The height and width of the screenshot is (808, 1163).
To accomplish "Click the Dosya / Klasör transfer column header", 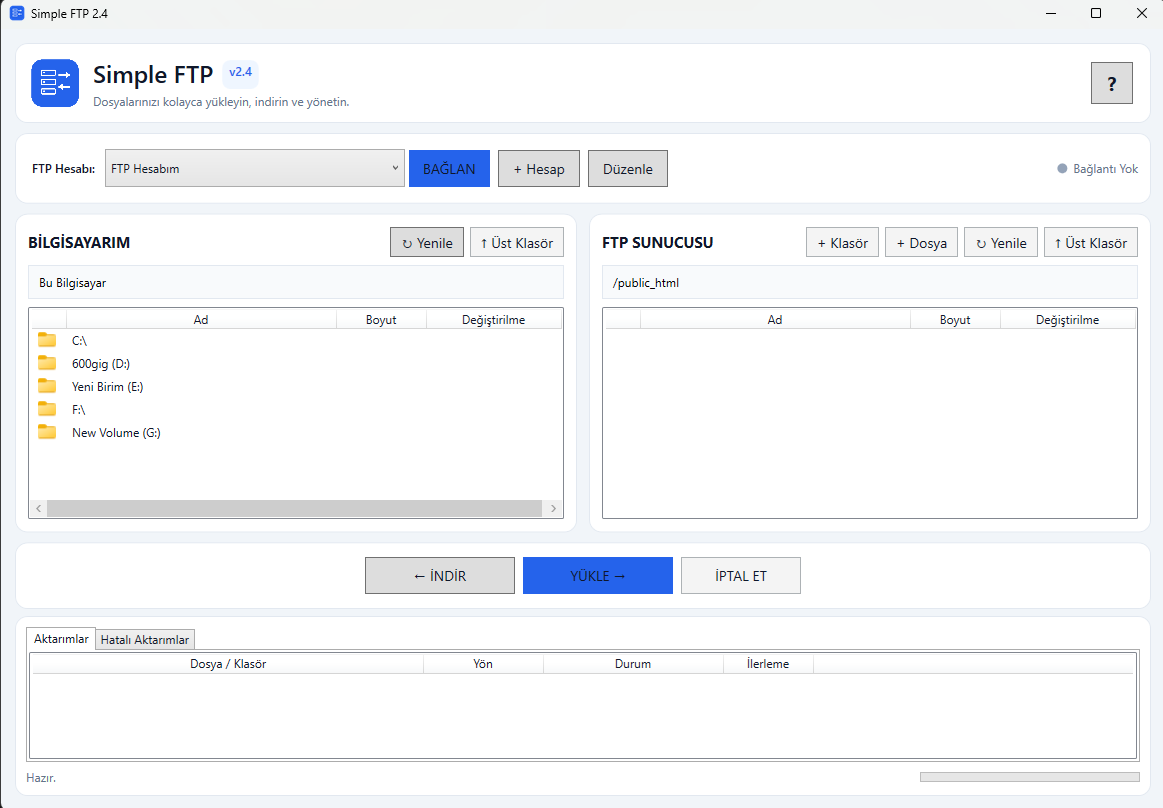I will tap(228, 664).
